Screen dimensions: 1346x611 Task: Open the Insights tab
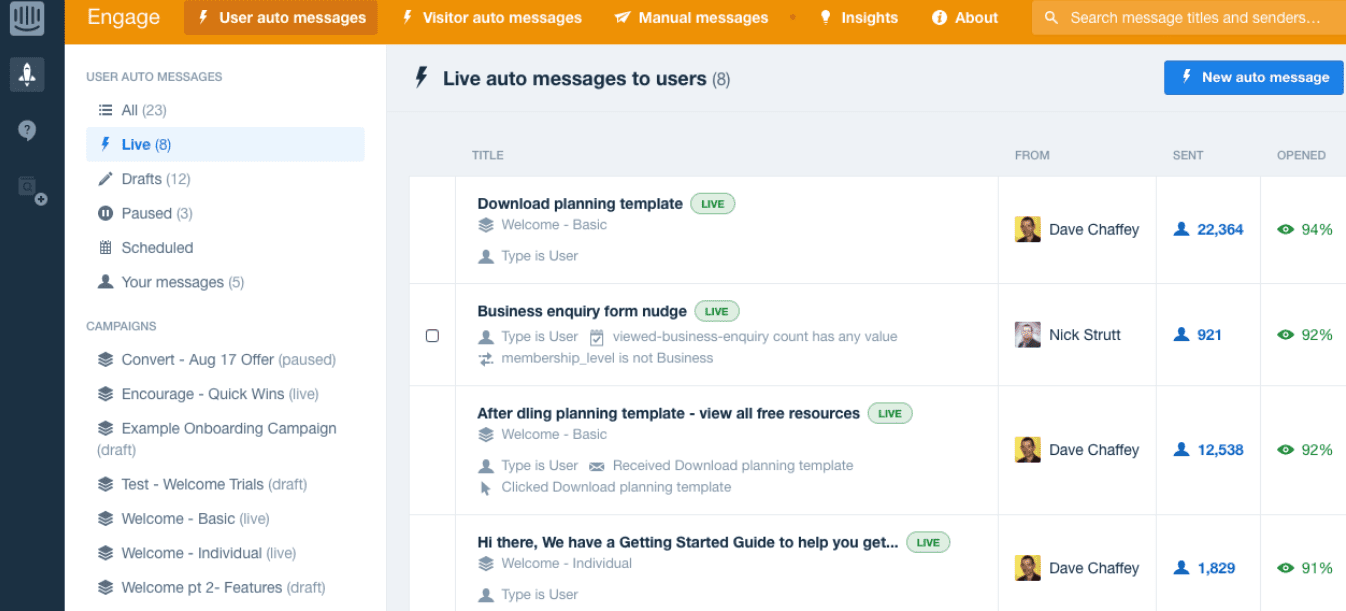coord(858,18)
